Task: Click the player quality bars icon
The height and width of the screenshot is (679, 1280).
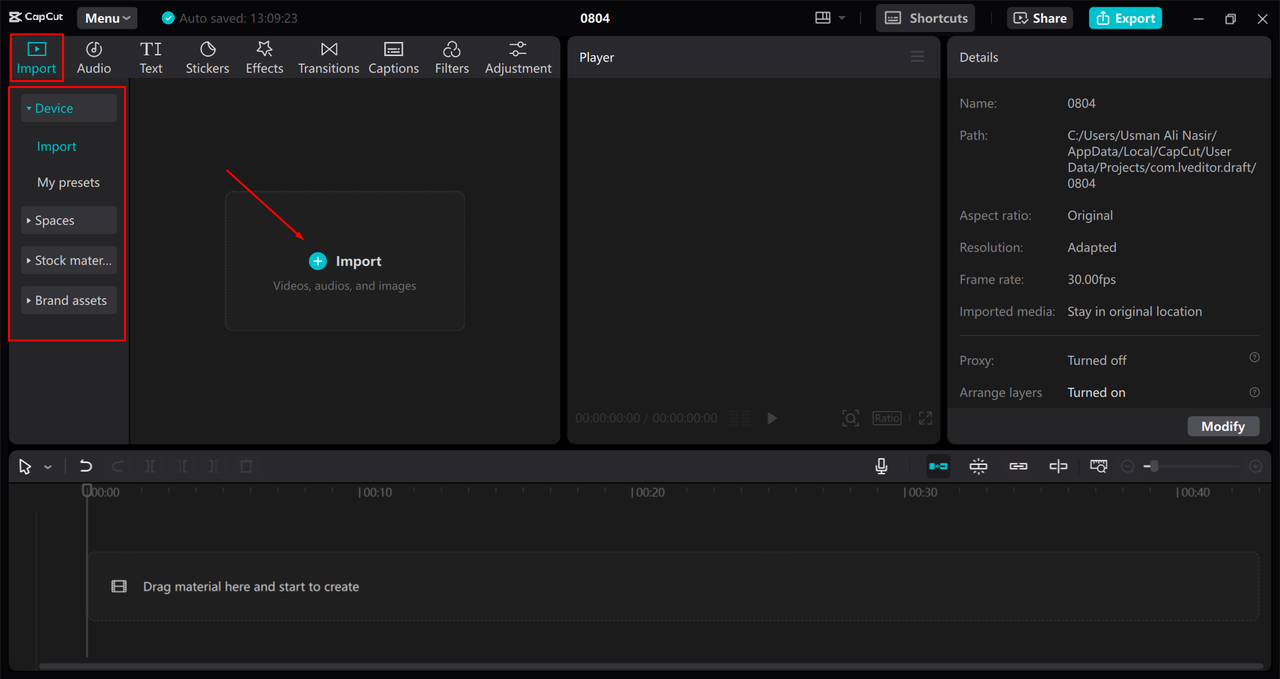Action: tap(740, 418)
